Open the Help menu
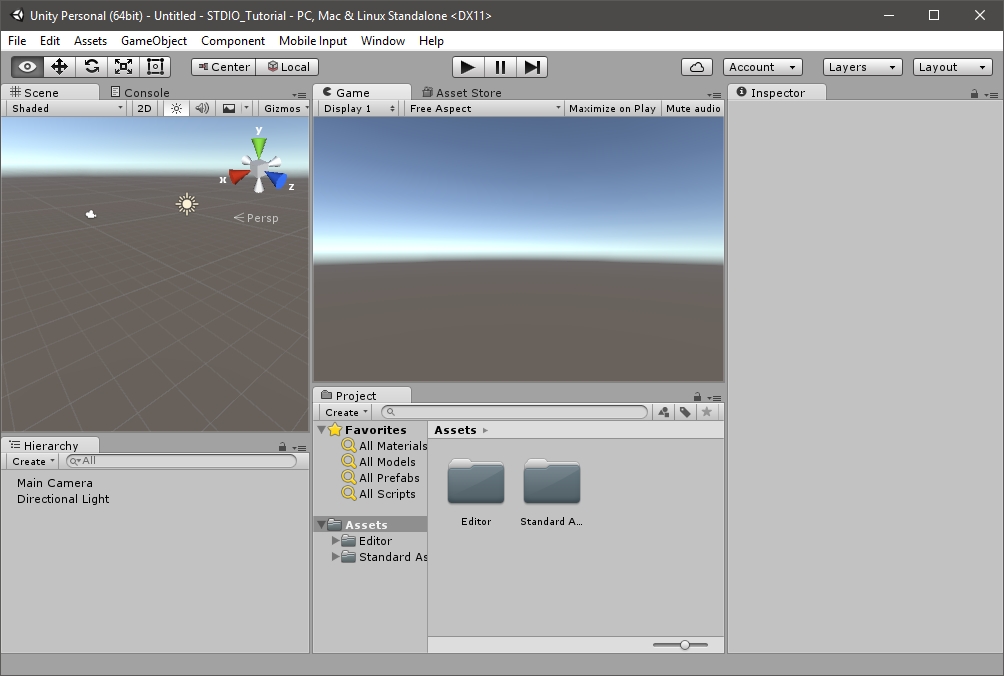Image resolution: width=1004 pixels, height=676 pixels. tap(432, 40)
